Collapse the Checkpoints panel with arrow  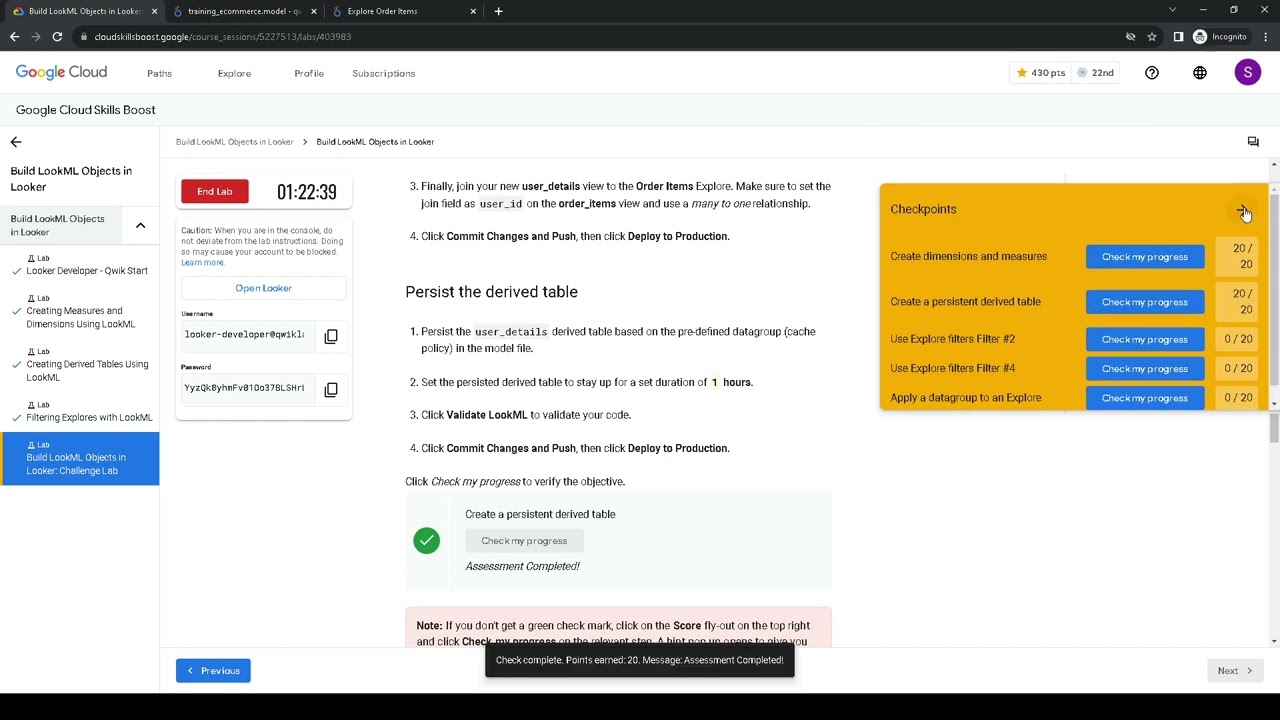[x=1242, y=210]
